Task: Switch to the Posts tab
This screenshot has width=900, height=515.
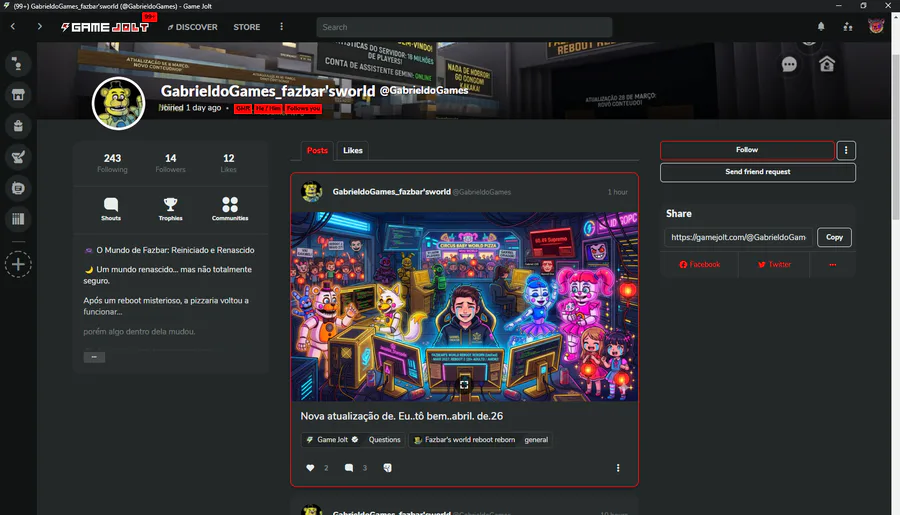Action: [317, 150]
